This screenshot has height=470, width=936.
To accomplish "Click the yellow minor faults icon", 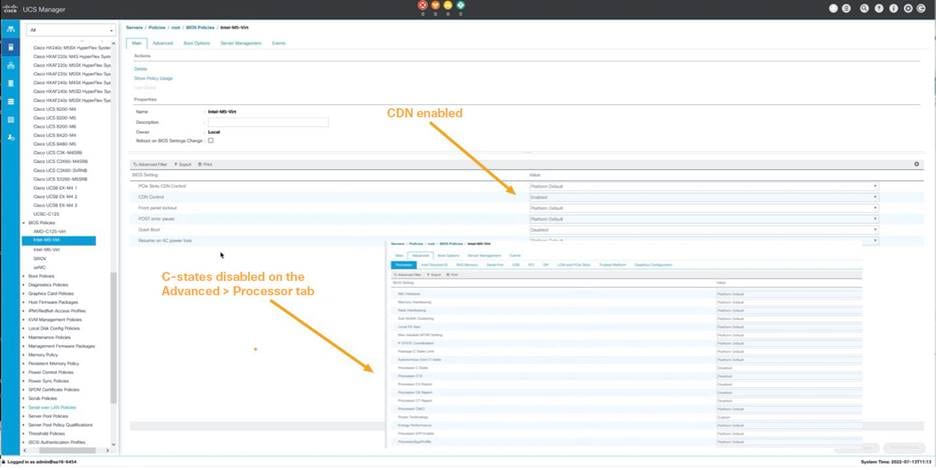I will [448, 5].
